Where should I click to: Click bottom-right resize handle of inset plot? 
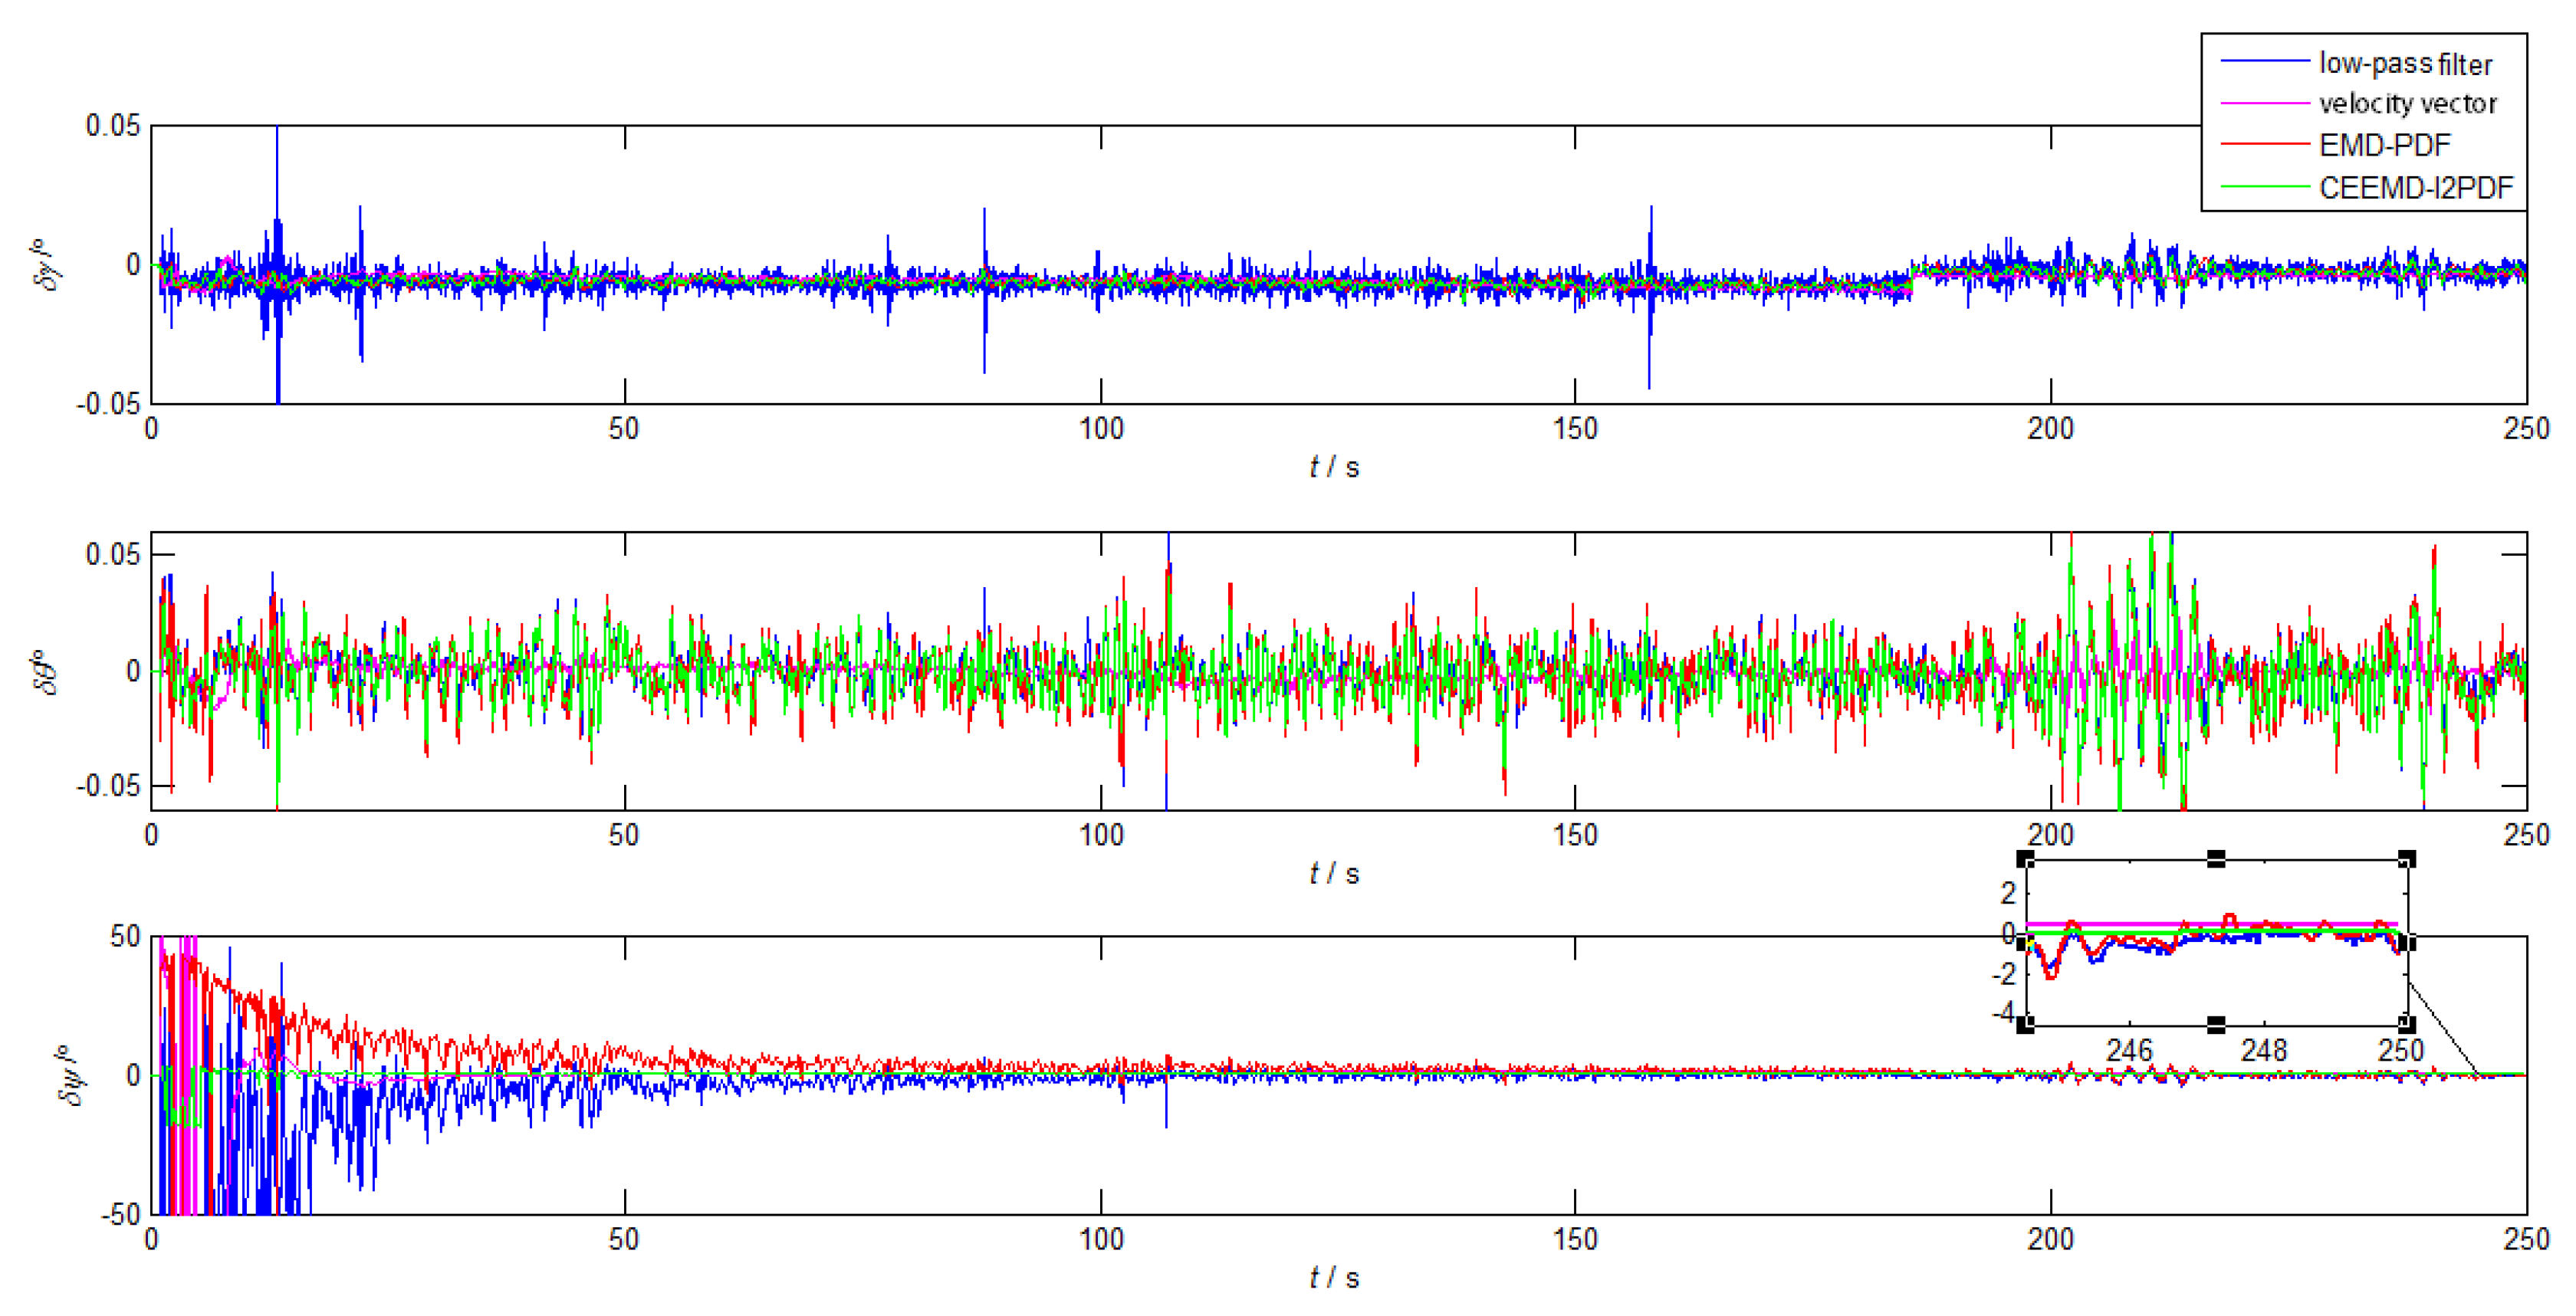tap(2407, 1024)
